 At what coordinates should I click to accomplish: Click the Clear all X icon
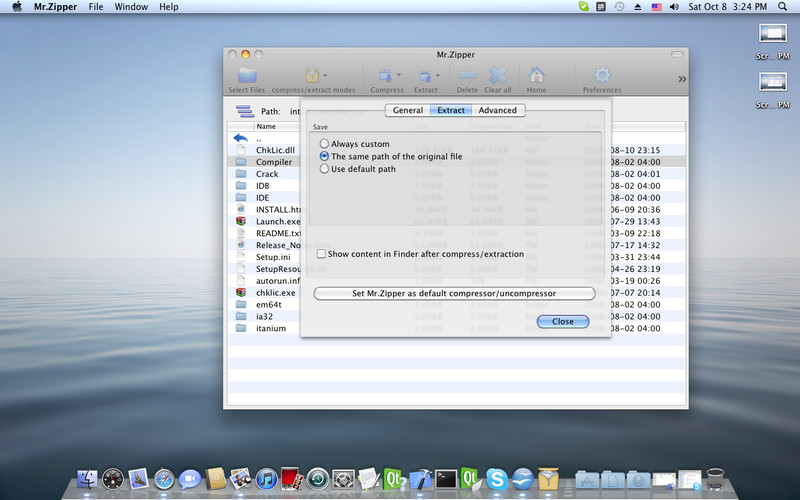point(497,76)
